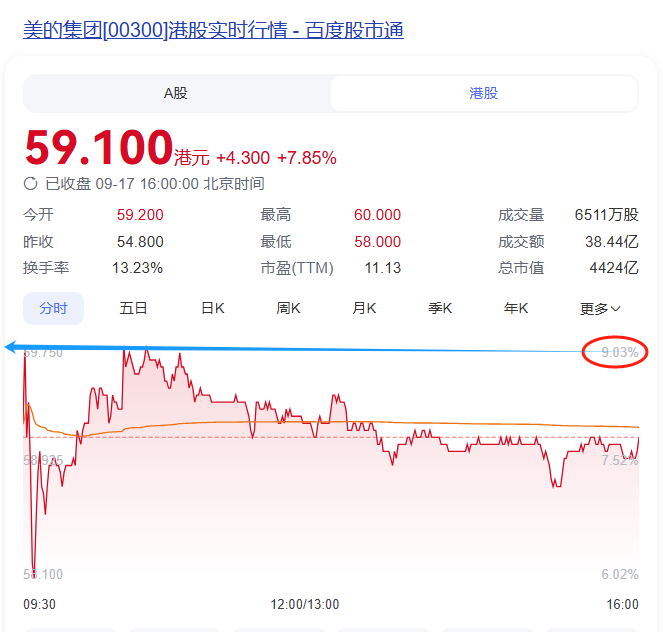The image size is (663, 632).
Task: Click the price change +4.300
Action: [243, 158]
